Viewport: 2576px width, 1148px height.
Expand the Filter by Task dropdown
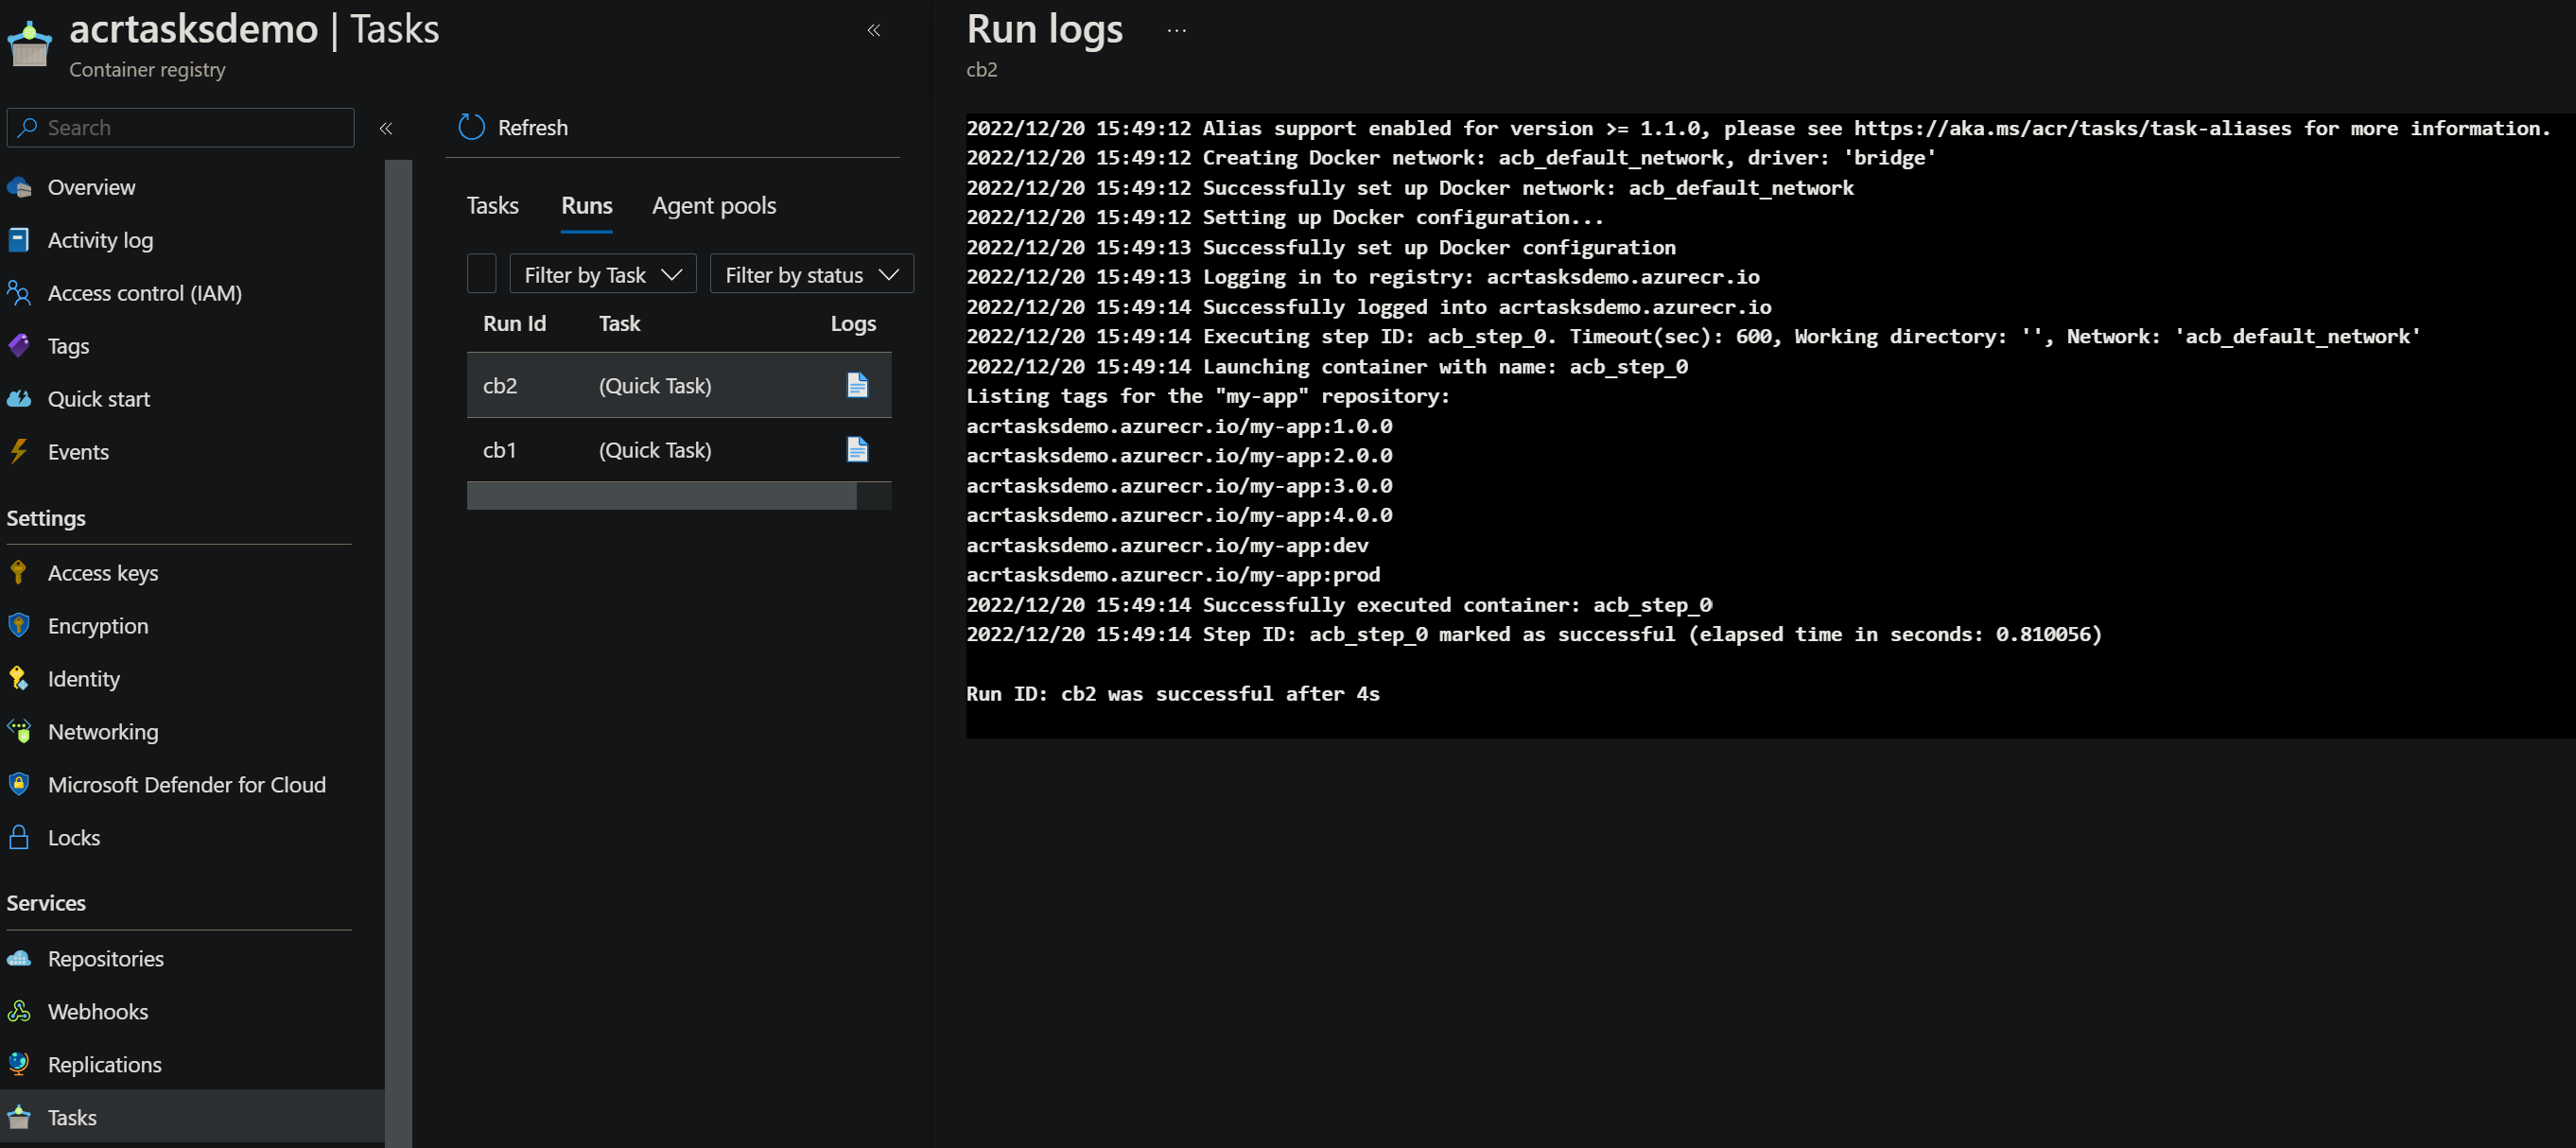[x=603, y=274]
